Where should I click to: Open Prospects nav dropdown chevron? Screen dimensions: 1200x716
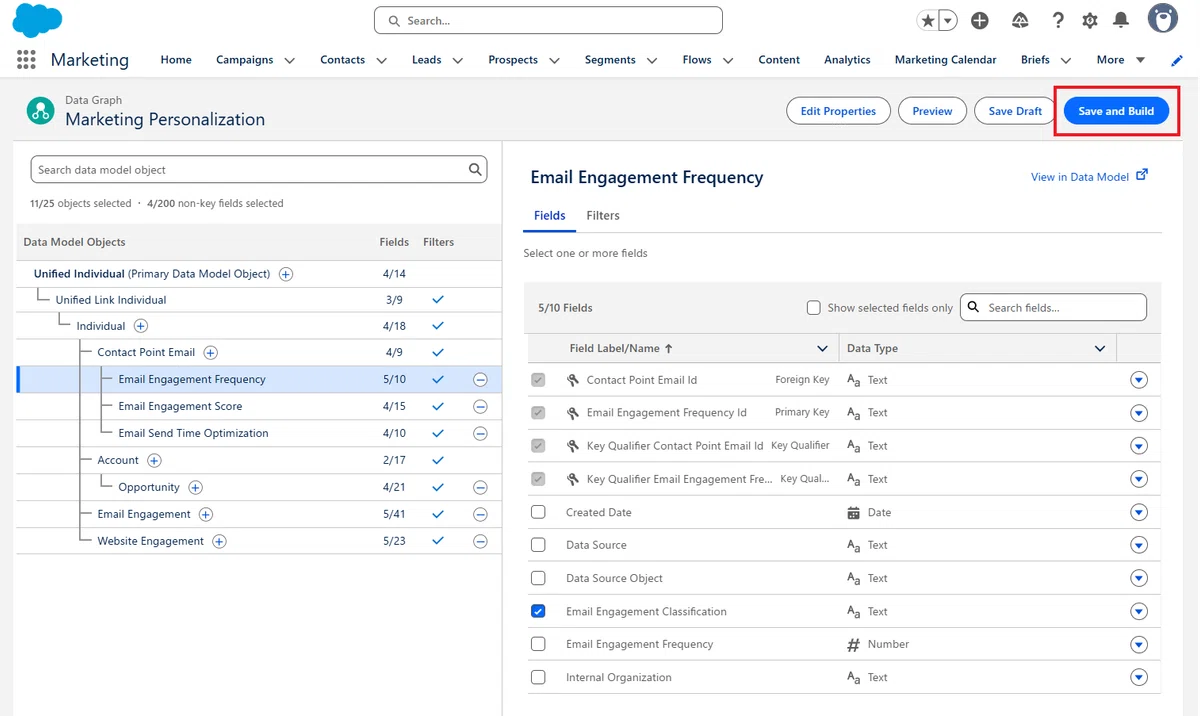click(x=554, y=61)
